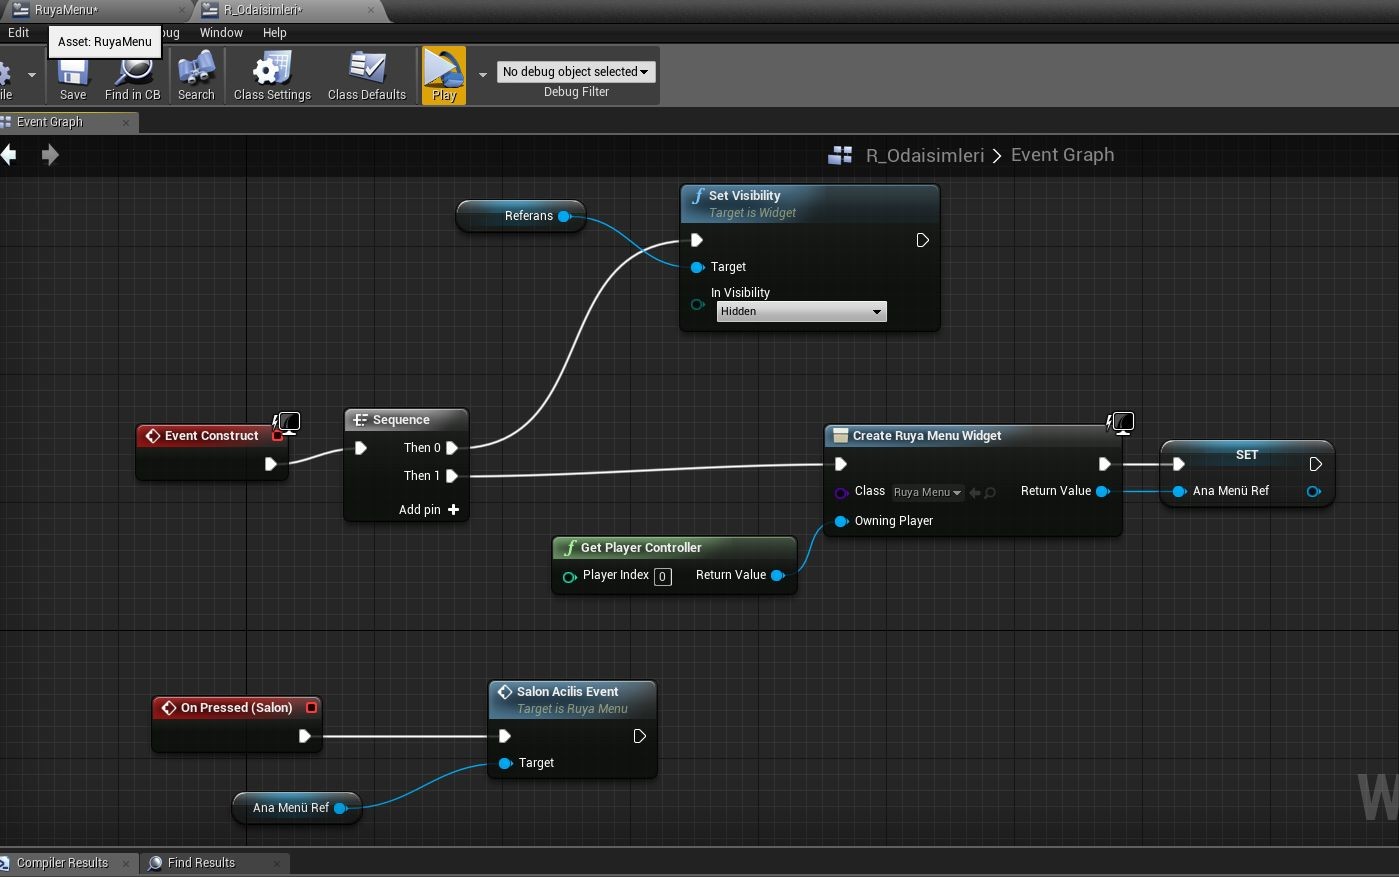Close the Find Results tab
The height and width of the screenshot is (877, 1399).
tap(276, 863)
